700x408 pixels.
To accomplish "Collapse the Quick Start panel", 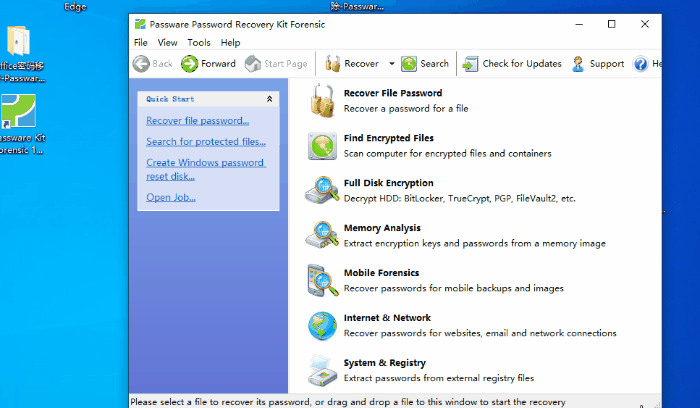I will click(270, 99).
